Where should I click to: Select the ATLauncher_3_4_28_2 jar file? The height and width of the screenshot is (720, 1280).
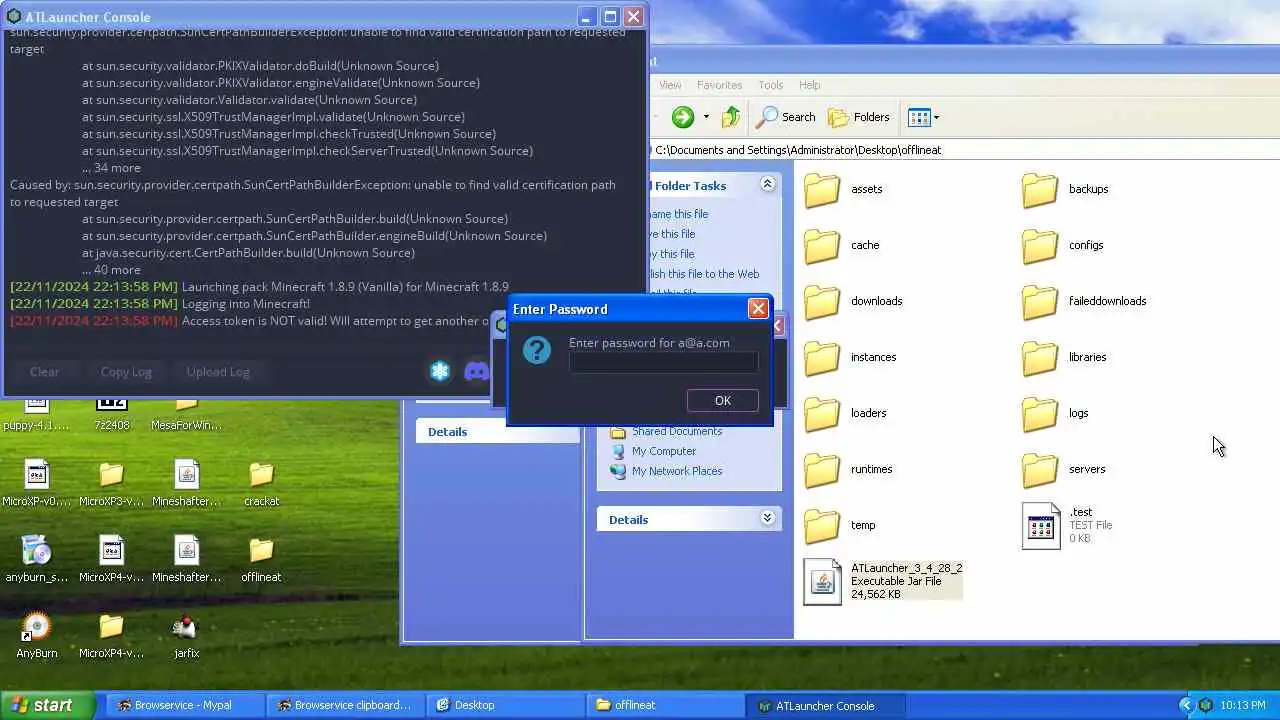tap(883, 581)
